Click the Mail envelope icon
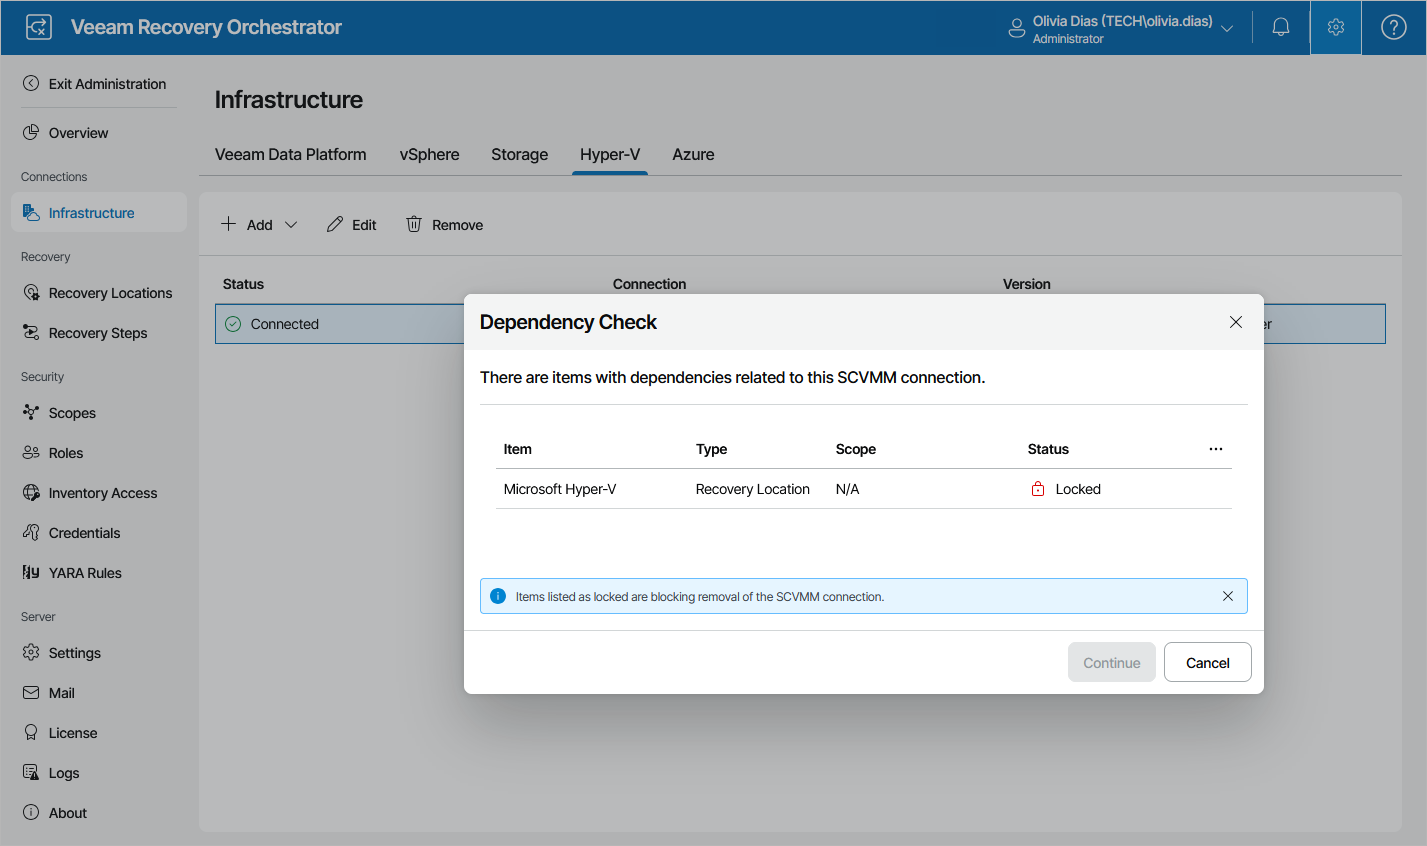 coord(31,693)
